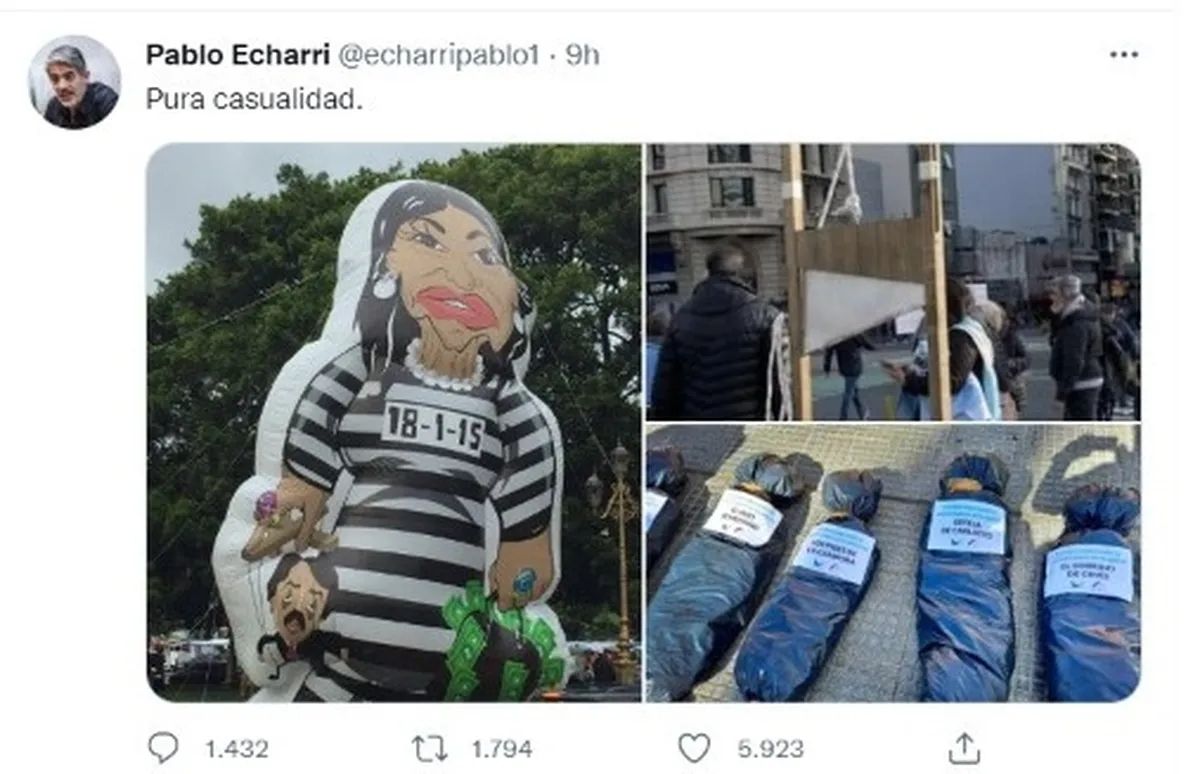The image size is (1200, 774).
Task: Click the Pablo Echarri display name
Action: (238, 55)
